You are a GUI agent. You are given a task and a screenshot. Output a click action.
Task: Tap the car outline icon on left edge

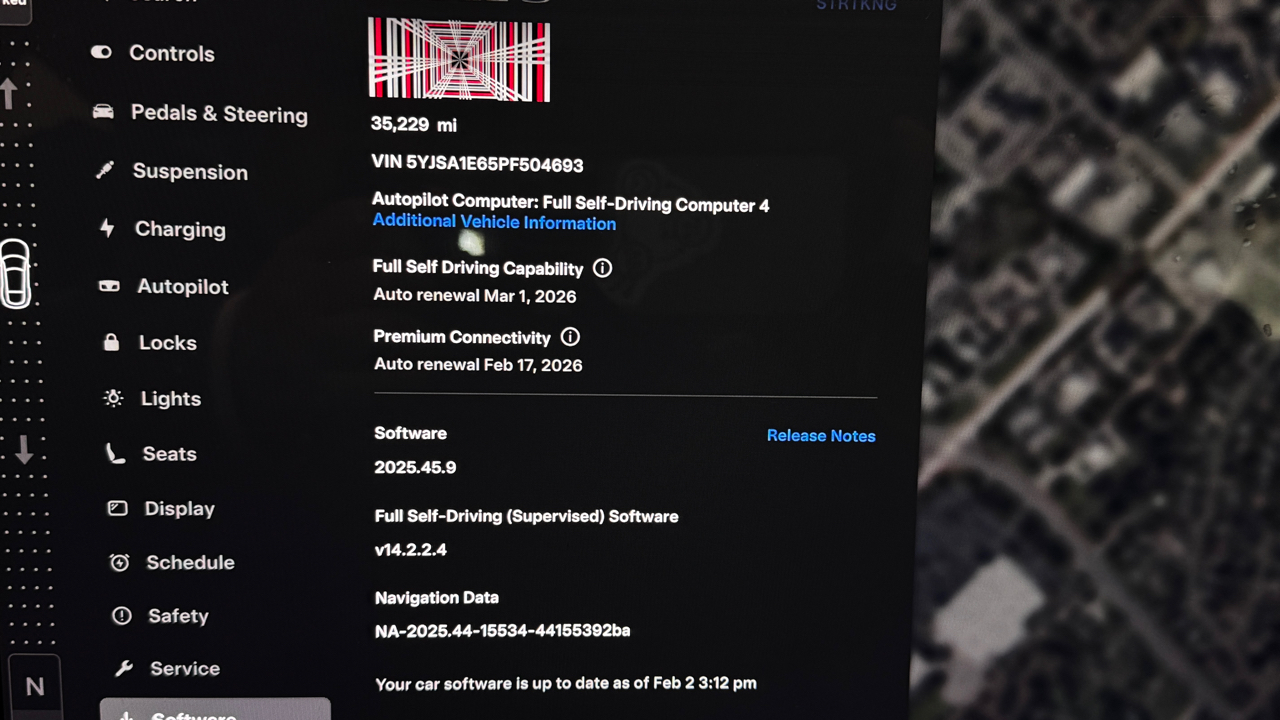(16, 274)
